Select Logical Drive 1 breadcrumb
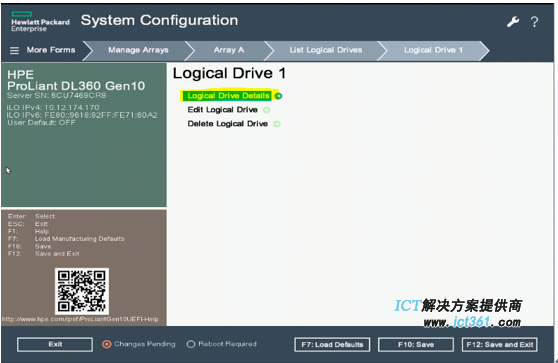Viewport: 558px width, 363px height. coord(433,50)
